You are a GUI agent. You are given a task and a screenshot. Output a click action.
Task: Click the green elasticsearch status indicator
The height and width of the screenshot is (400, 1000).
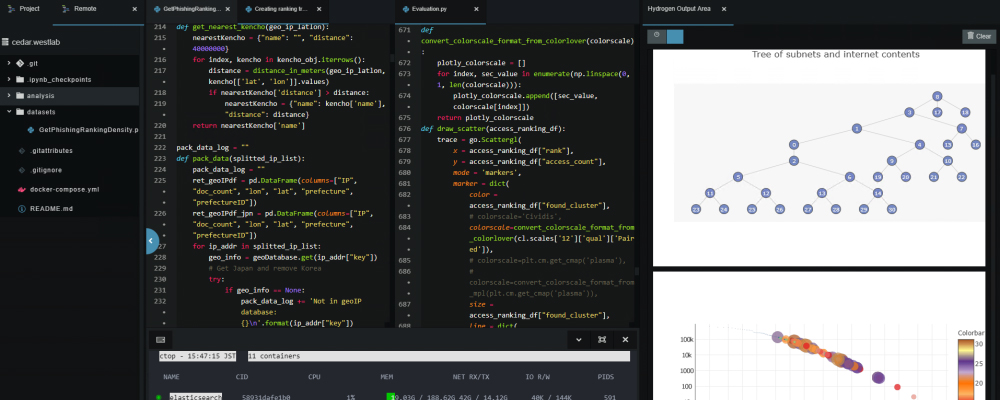coord(158,397)
